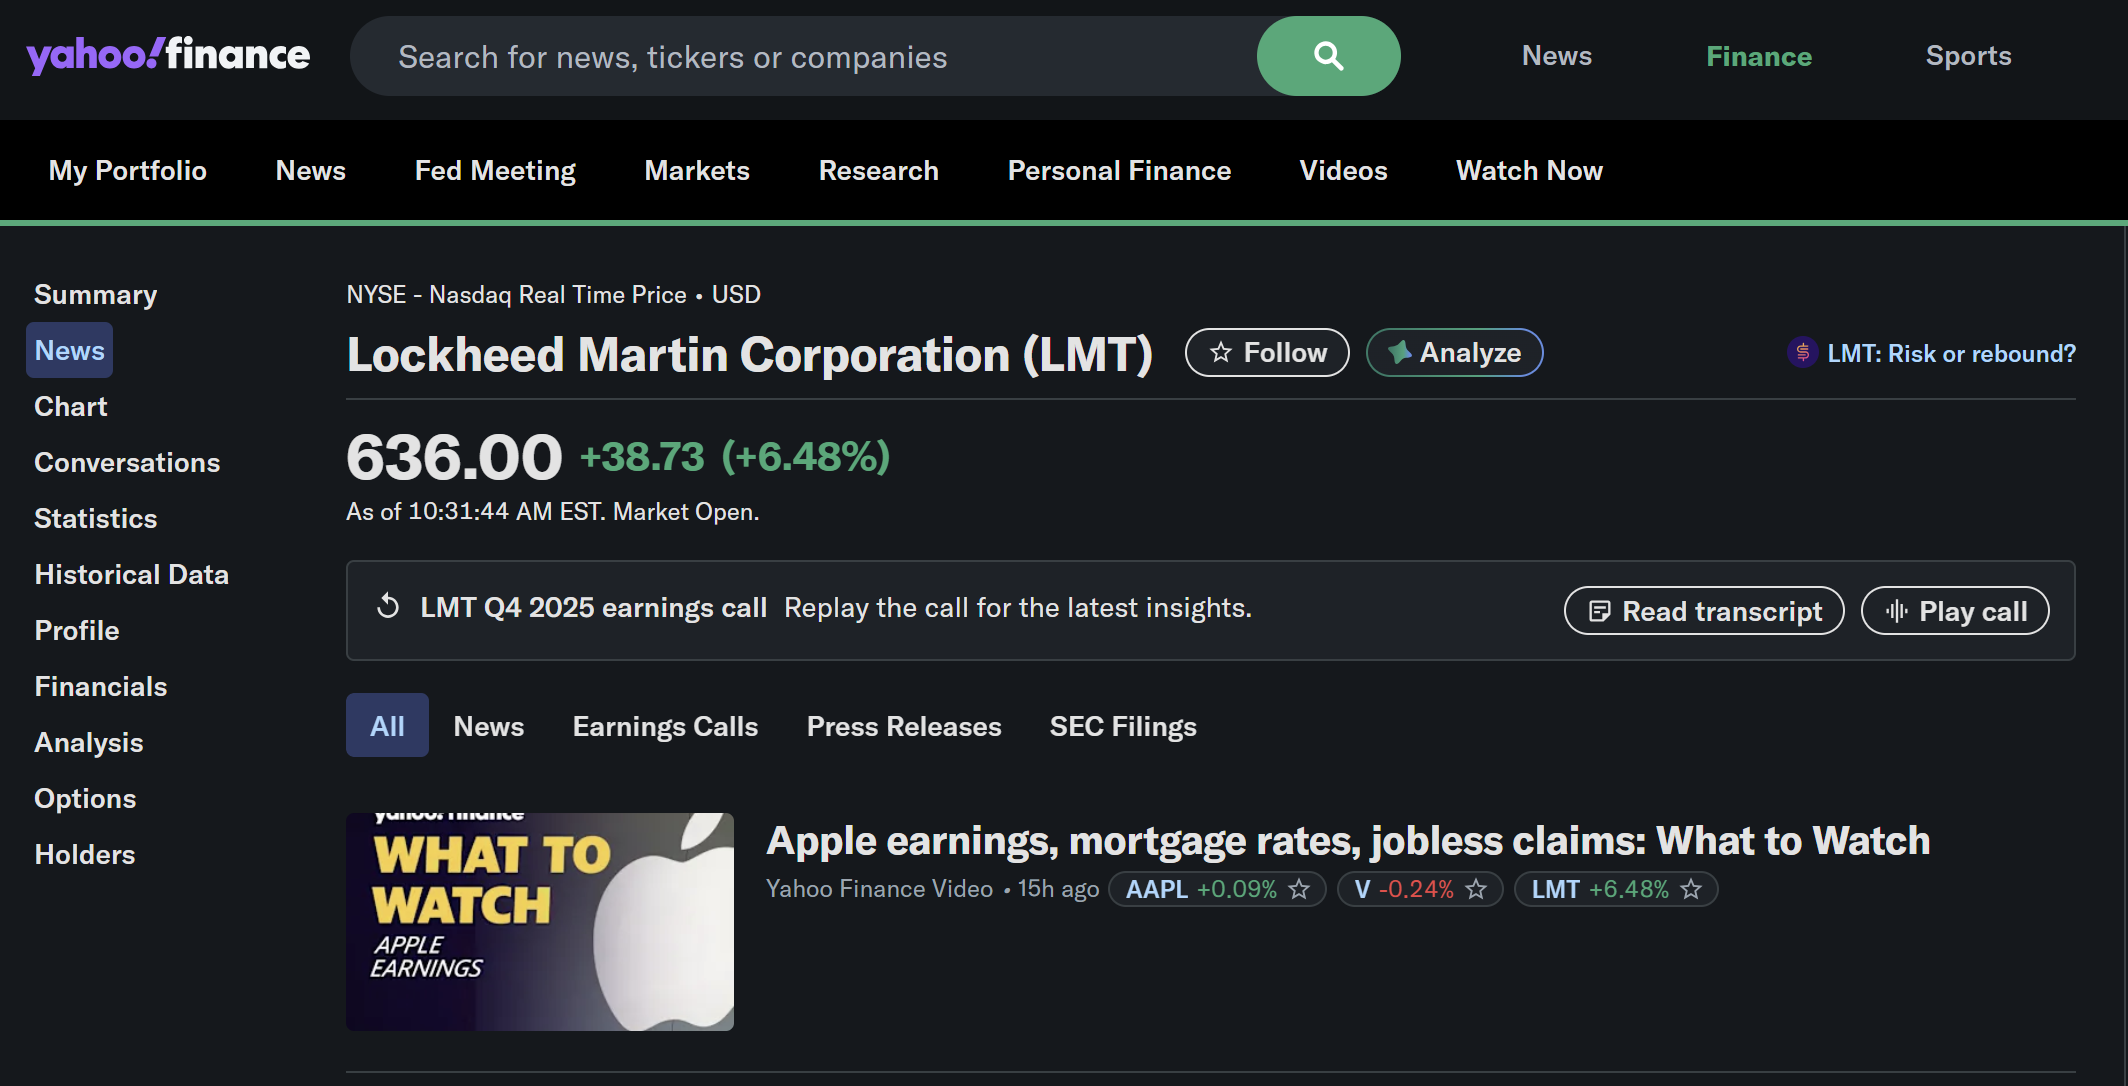Open Apple earnings What to Watch headline
The width and height of the screenshot is (2128, 1086).
[x=1347, y=841]
